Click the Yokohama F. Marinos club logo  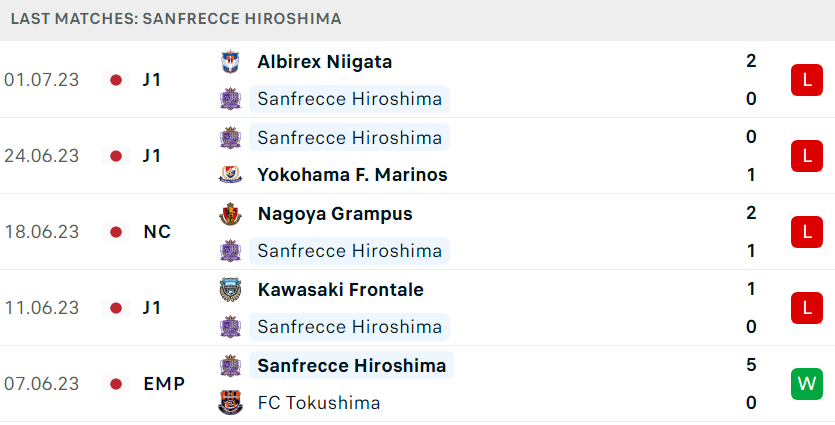(231, 175)
